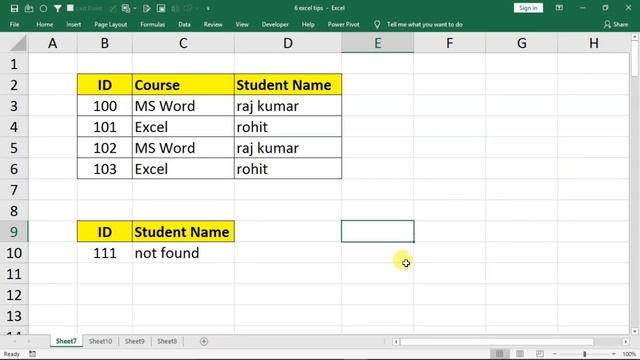Image resolution: width=640 pixels, height=360 pixels.
Task: Select column F header
Action: (449, 43)
